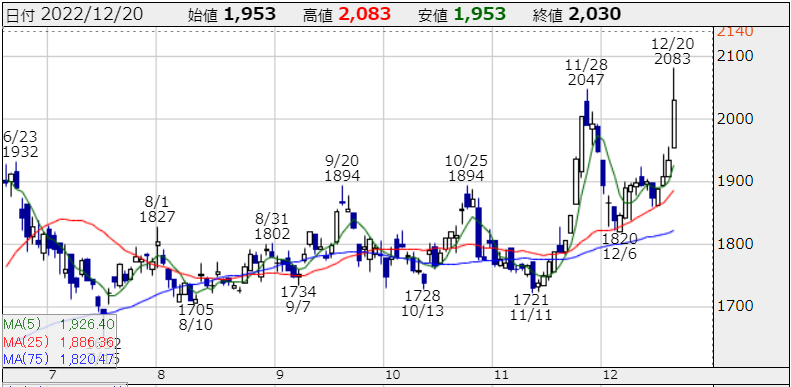Select the 8/1 1827 high annotation
Image resolution: width=791 pixels, height=387 pixels.
pos(158,209)
